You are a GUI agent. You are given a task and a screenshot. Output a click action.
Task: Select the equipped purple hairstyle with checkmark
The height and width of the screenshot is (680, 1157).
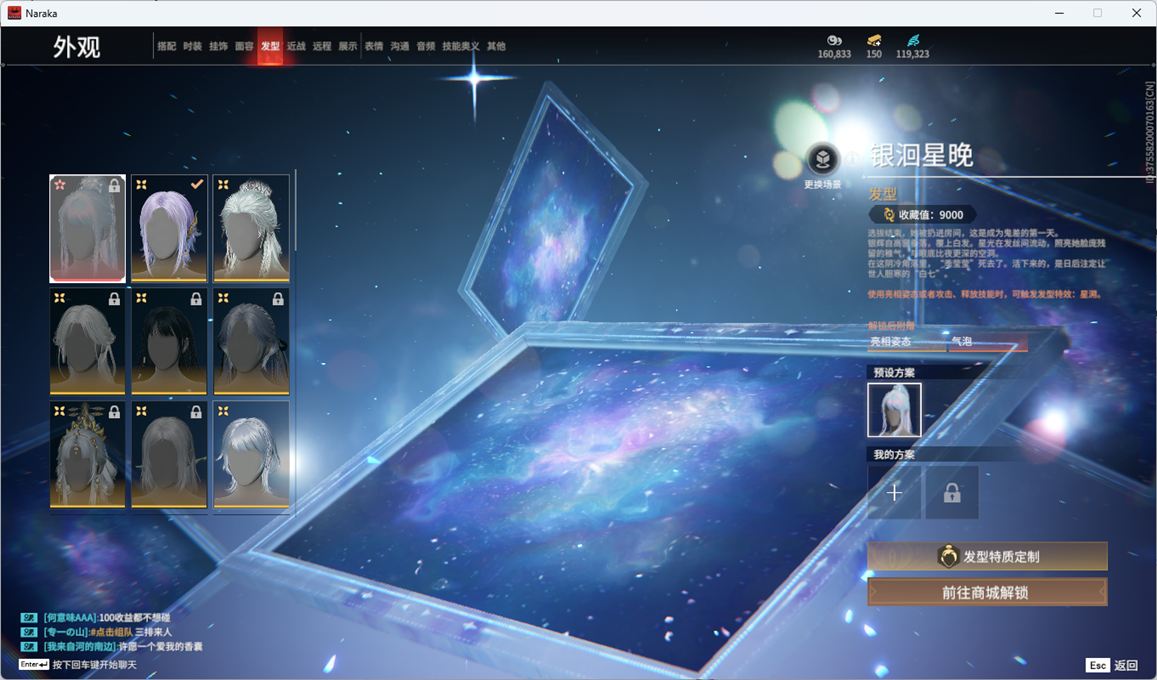[169, 229]
